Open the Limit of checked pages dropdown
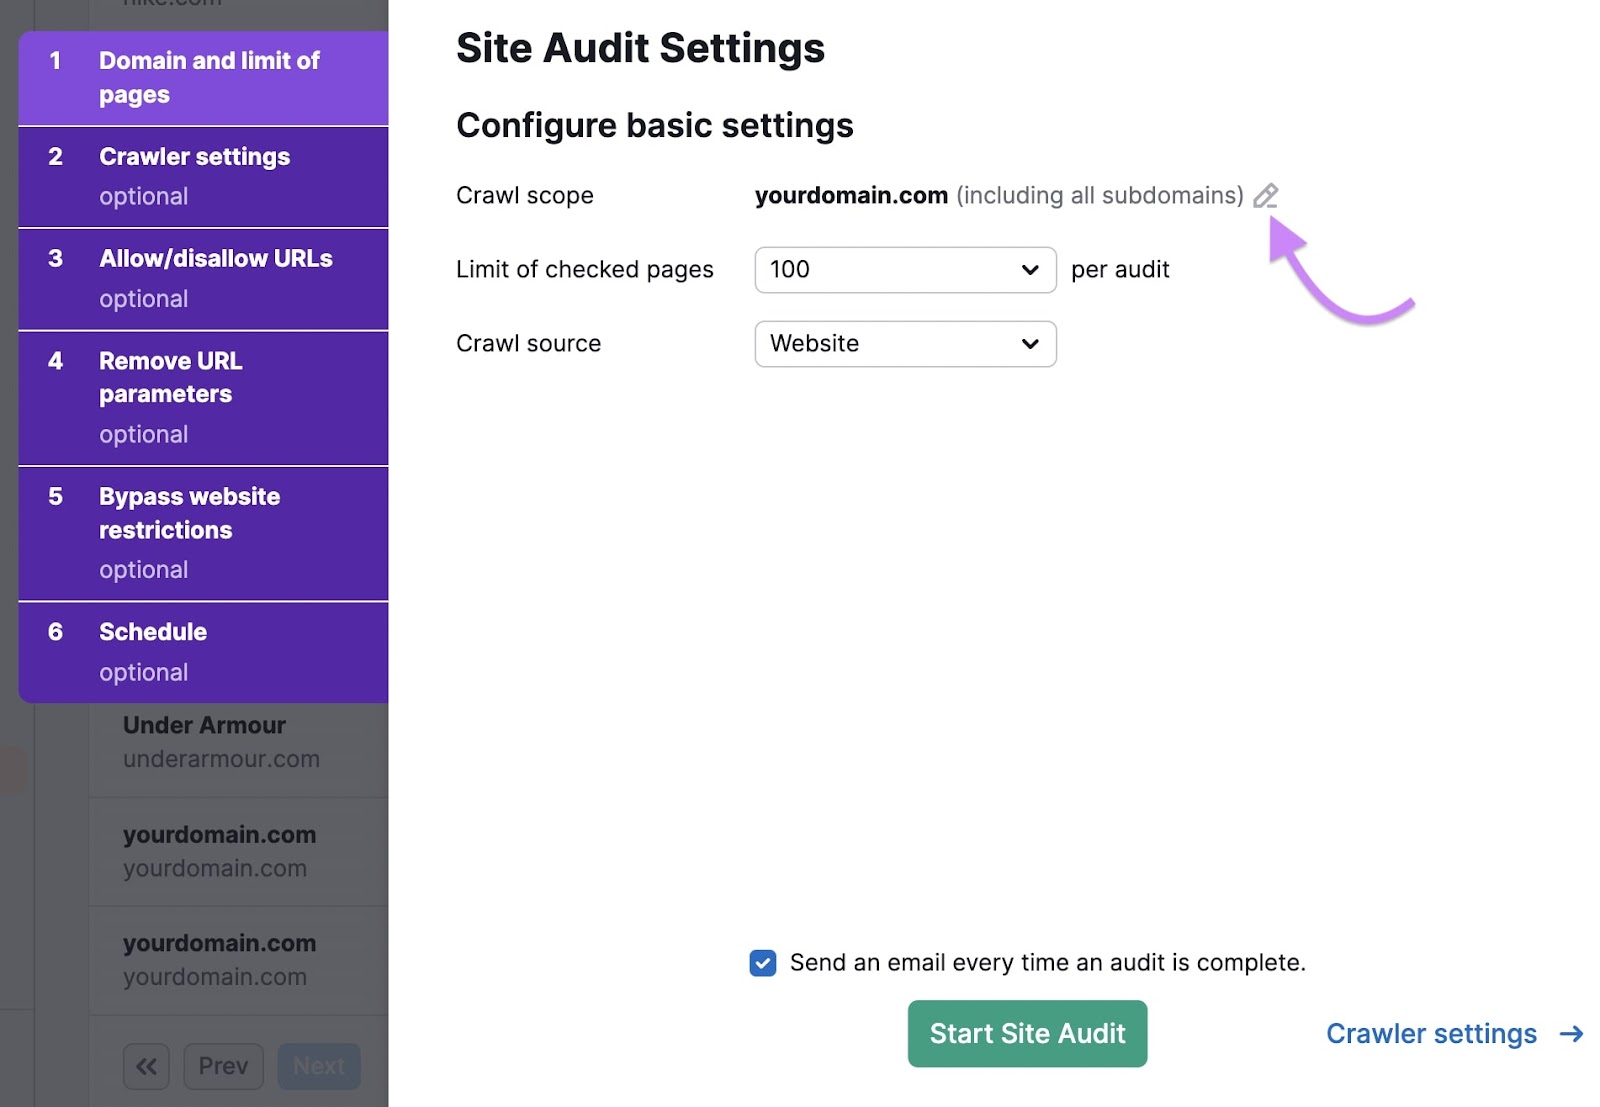 (x=905, y=269)
